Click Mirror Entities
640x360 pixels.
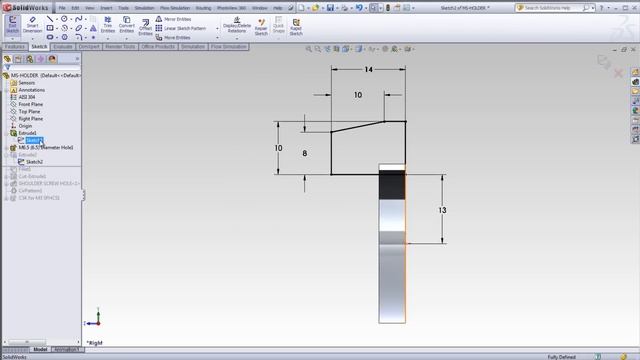173,19
